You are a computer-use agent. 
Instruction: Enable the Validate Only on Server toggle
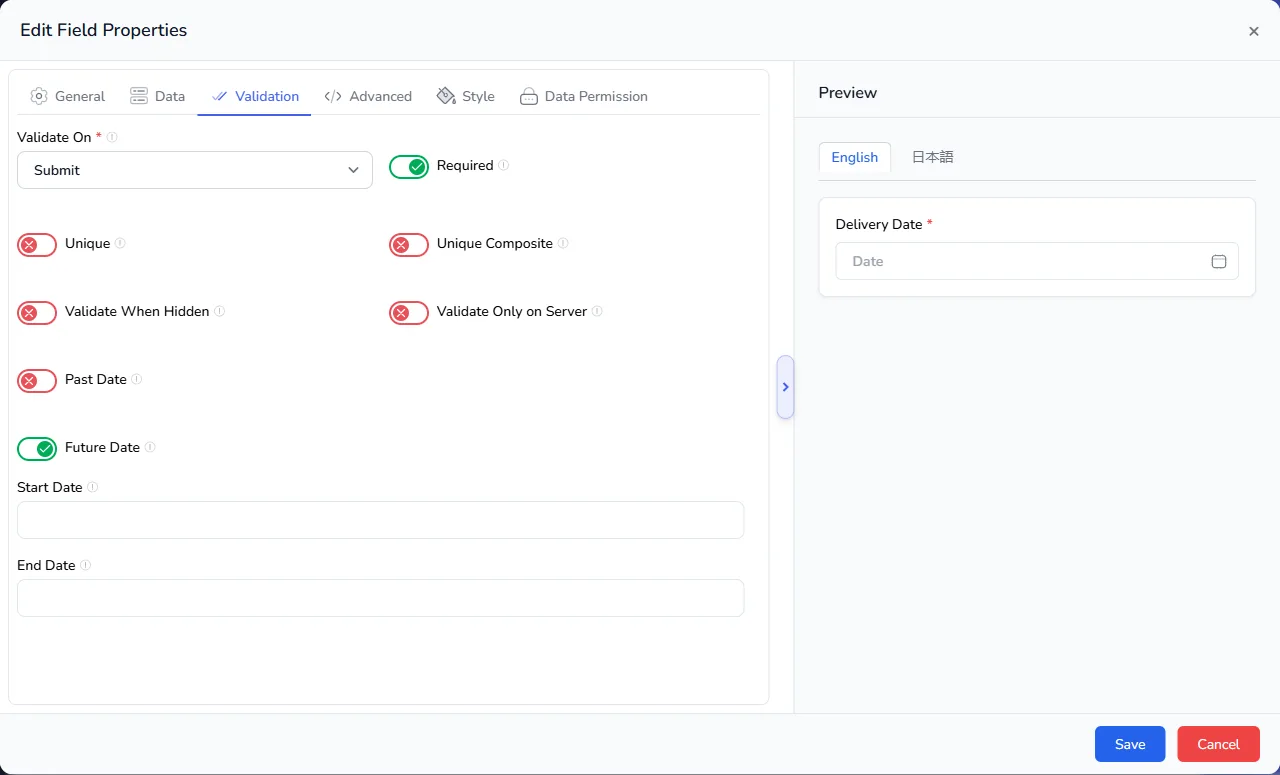[x=409, y=313]
